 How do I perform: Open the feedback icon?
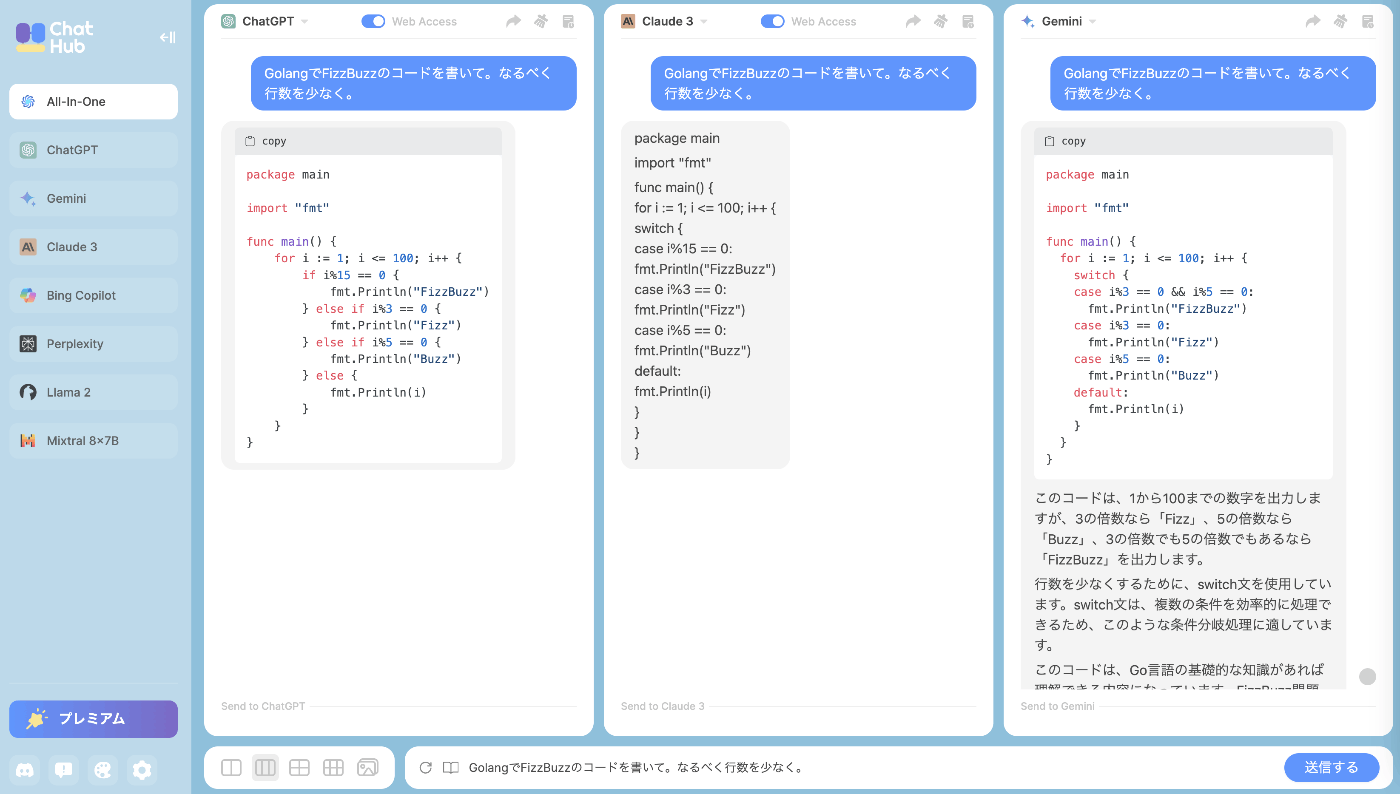[64, 769]
